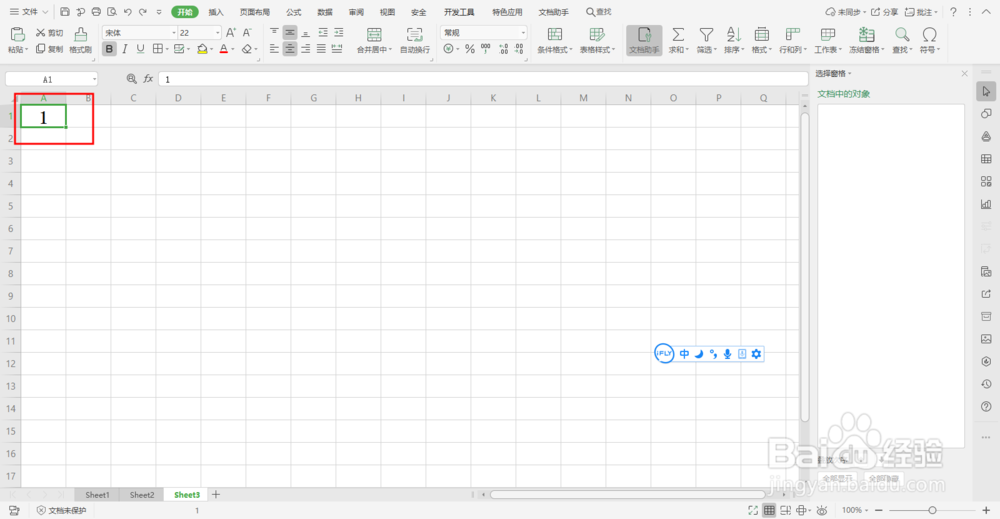
Task: Click the Conditional Formatting (条件格式) icon
Action: (555, 34)
